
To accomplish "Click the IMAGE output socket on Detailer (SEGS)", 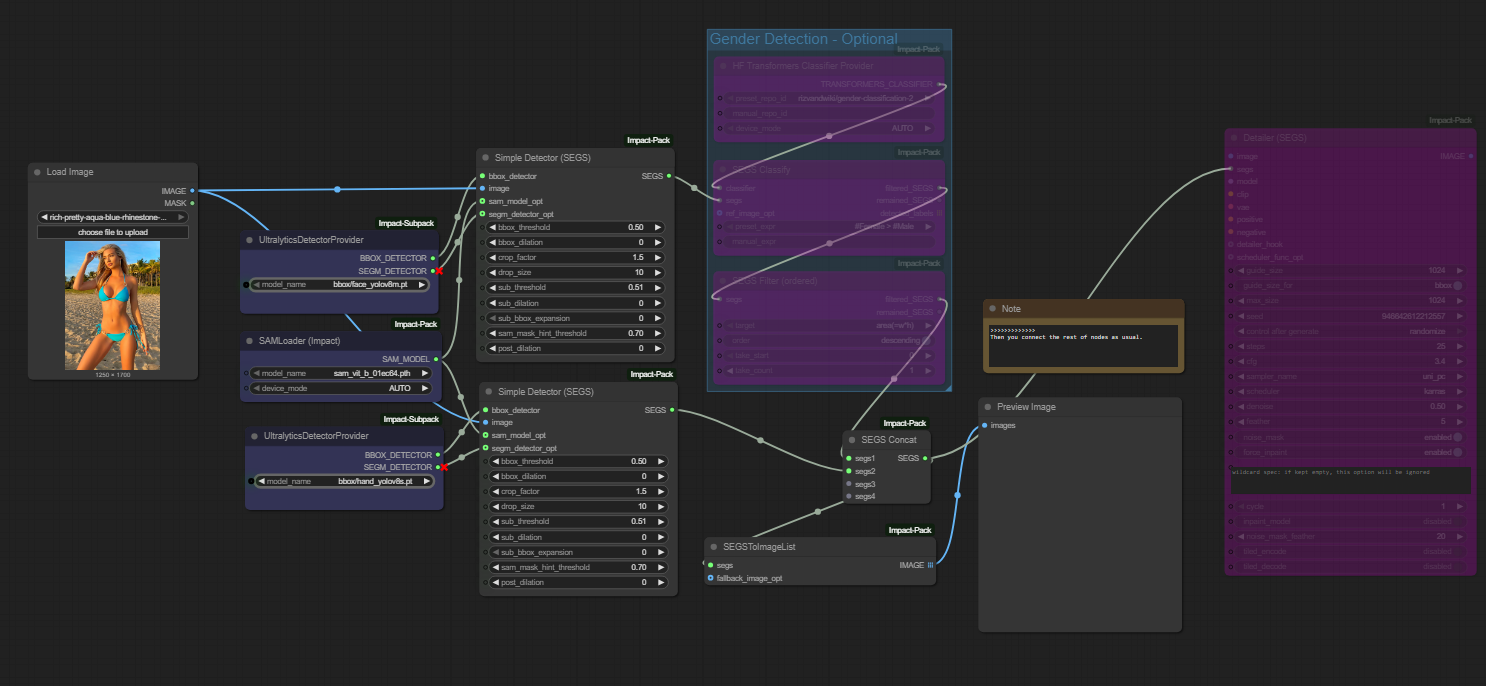I will click(1469, 156).
